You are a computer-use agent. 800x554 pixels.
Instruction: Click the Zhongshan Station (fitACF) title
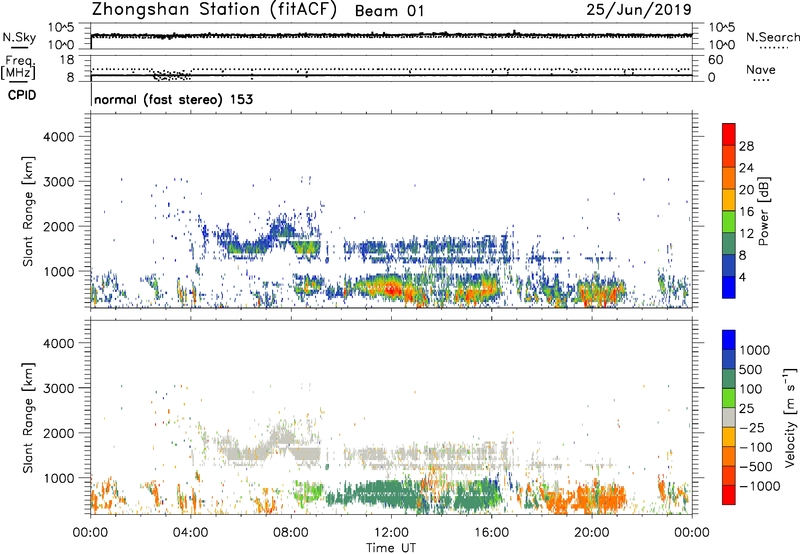[x=214, y=10]
